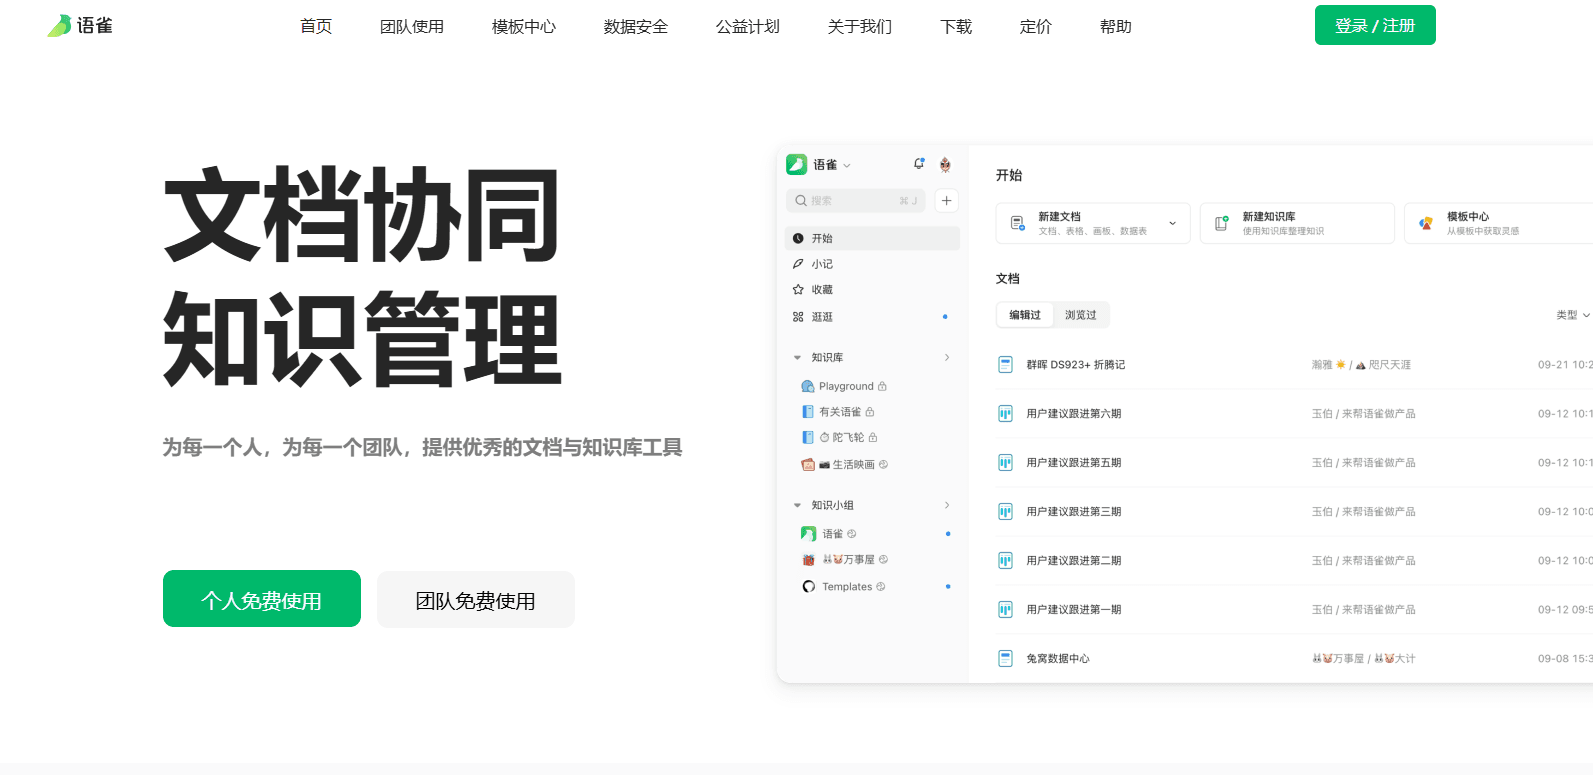Click the 新建知识库 card

click(x=1297, y=223)
